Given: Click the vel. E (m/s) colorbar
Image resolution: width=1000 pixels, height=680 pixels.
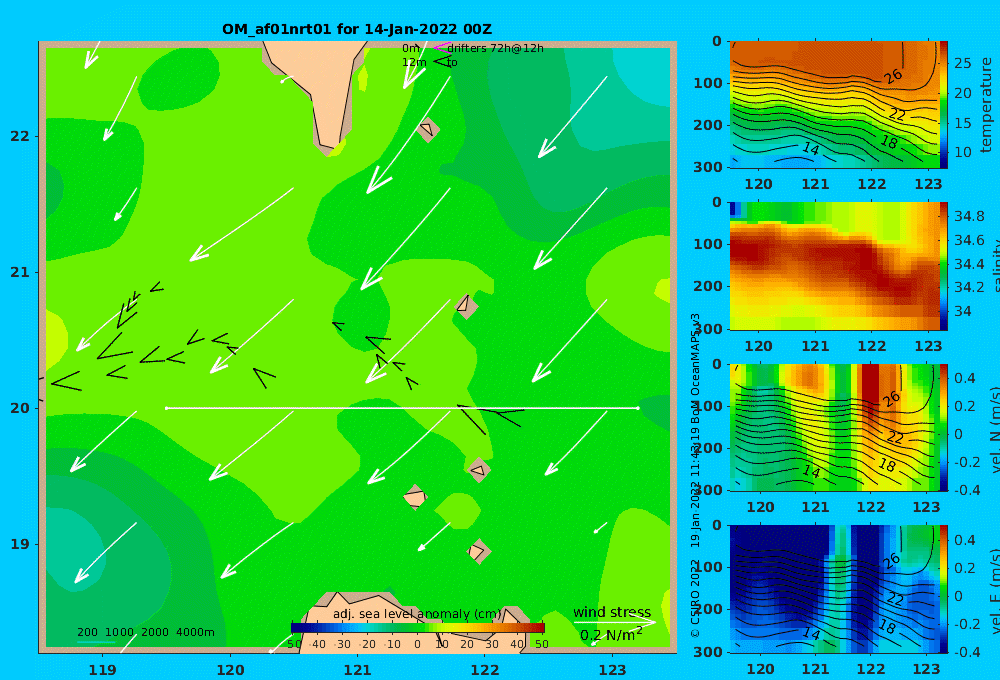Looking at the screenshot, I should (x=943, y=589).
